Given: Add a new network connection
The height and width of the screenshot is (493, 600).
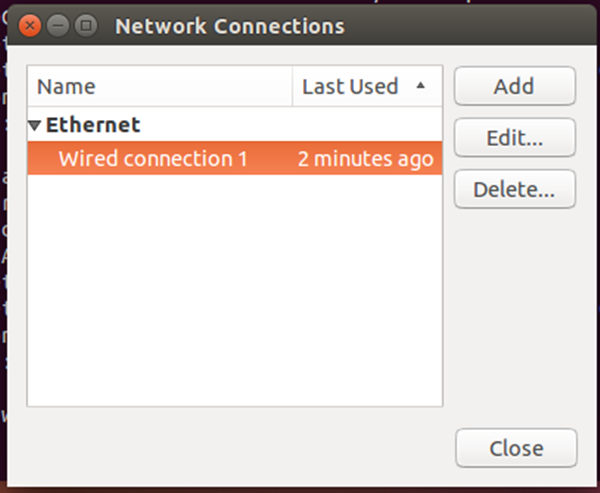Looking at the screenshot, I should coord(515,86).
